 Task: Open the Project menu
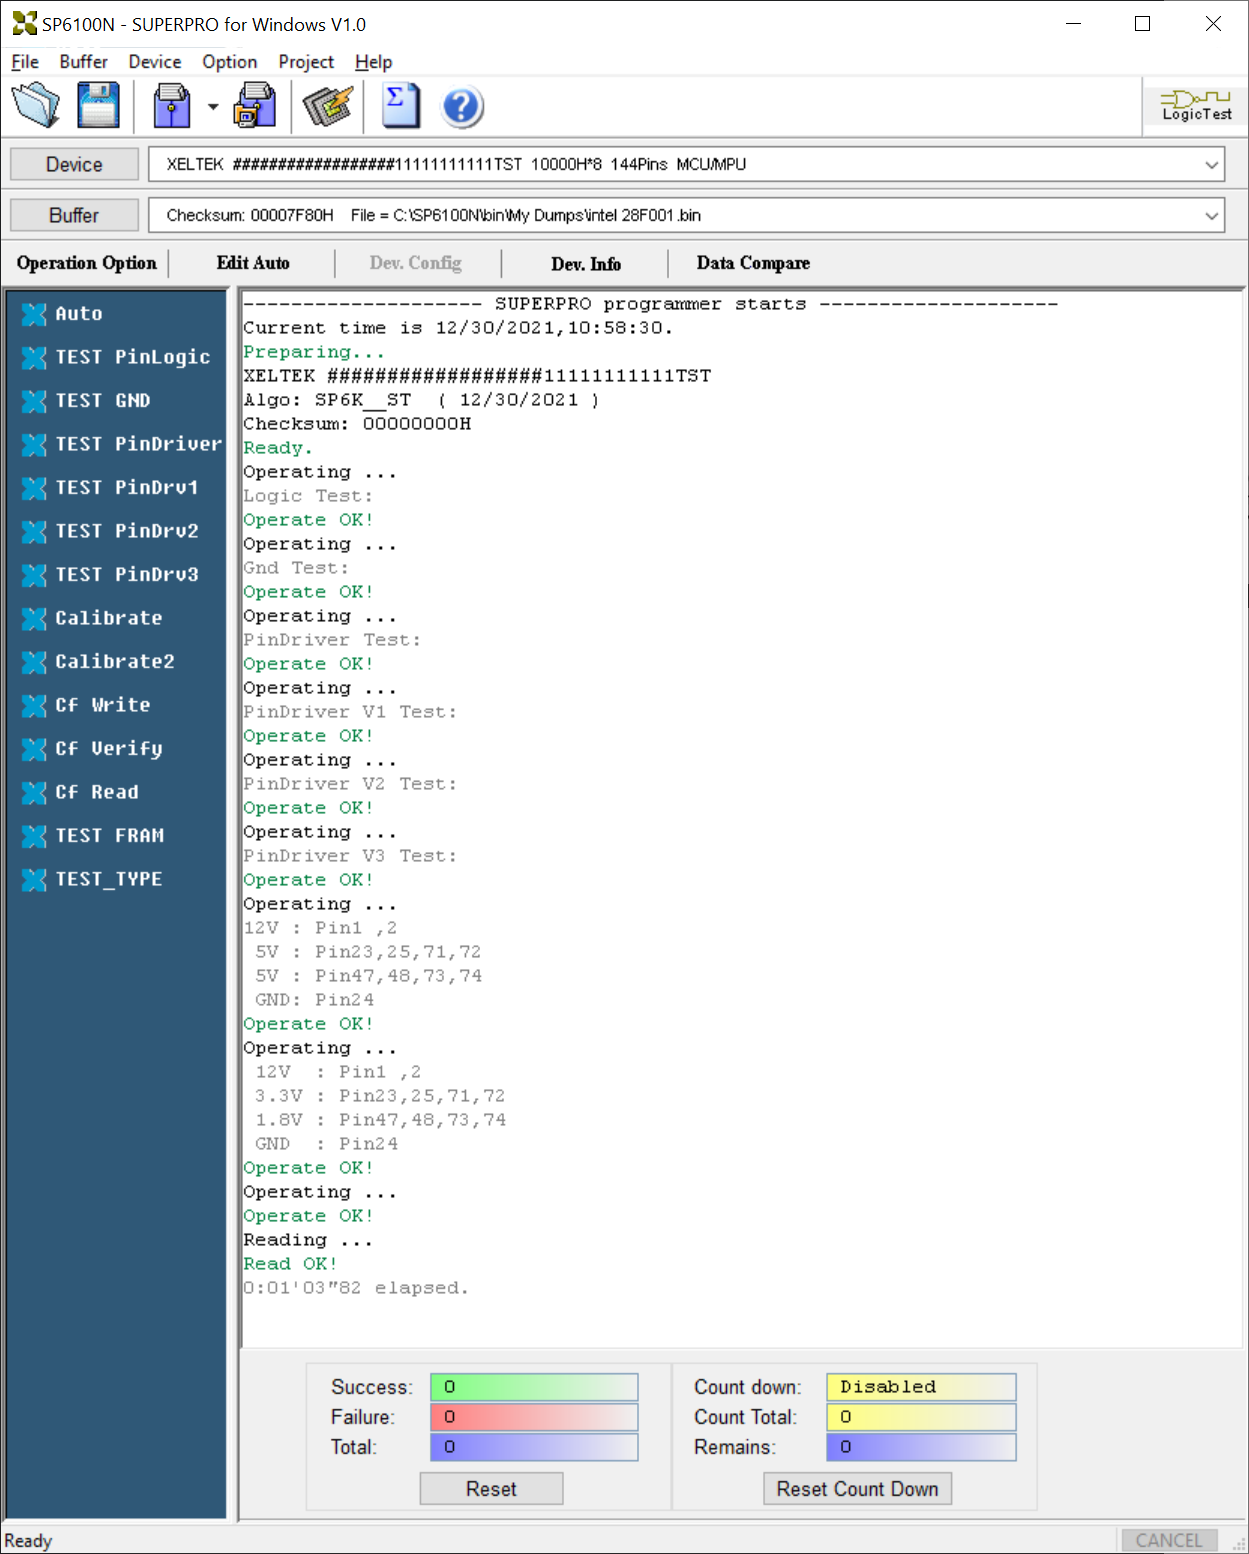(306, 62)
